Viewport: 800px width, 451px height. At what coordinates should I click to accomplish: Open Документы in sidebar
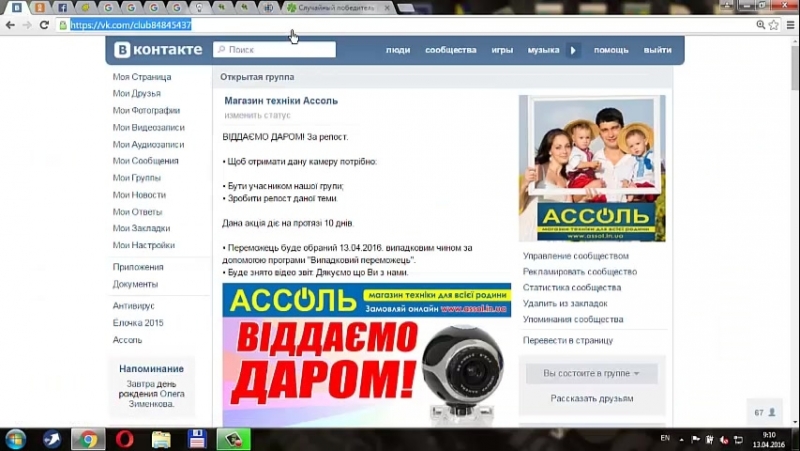(135, 284)
